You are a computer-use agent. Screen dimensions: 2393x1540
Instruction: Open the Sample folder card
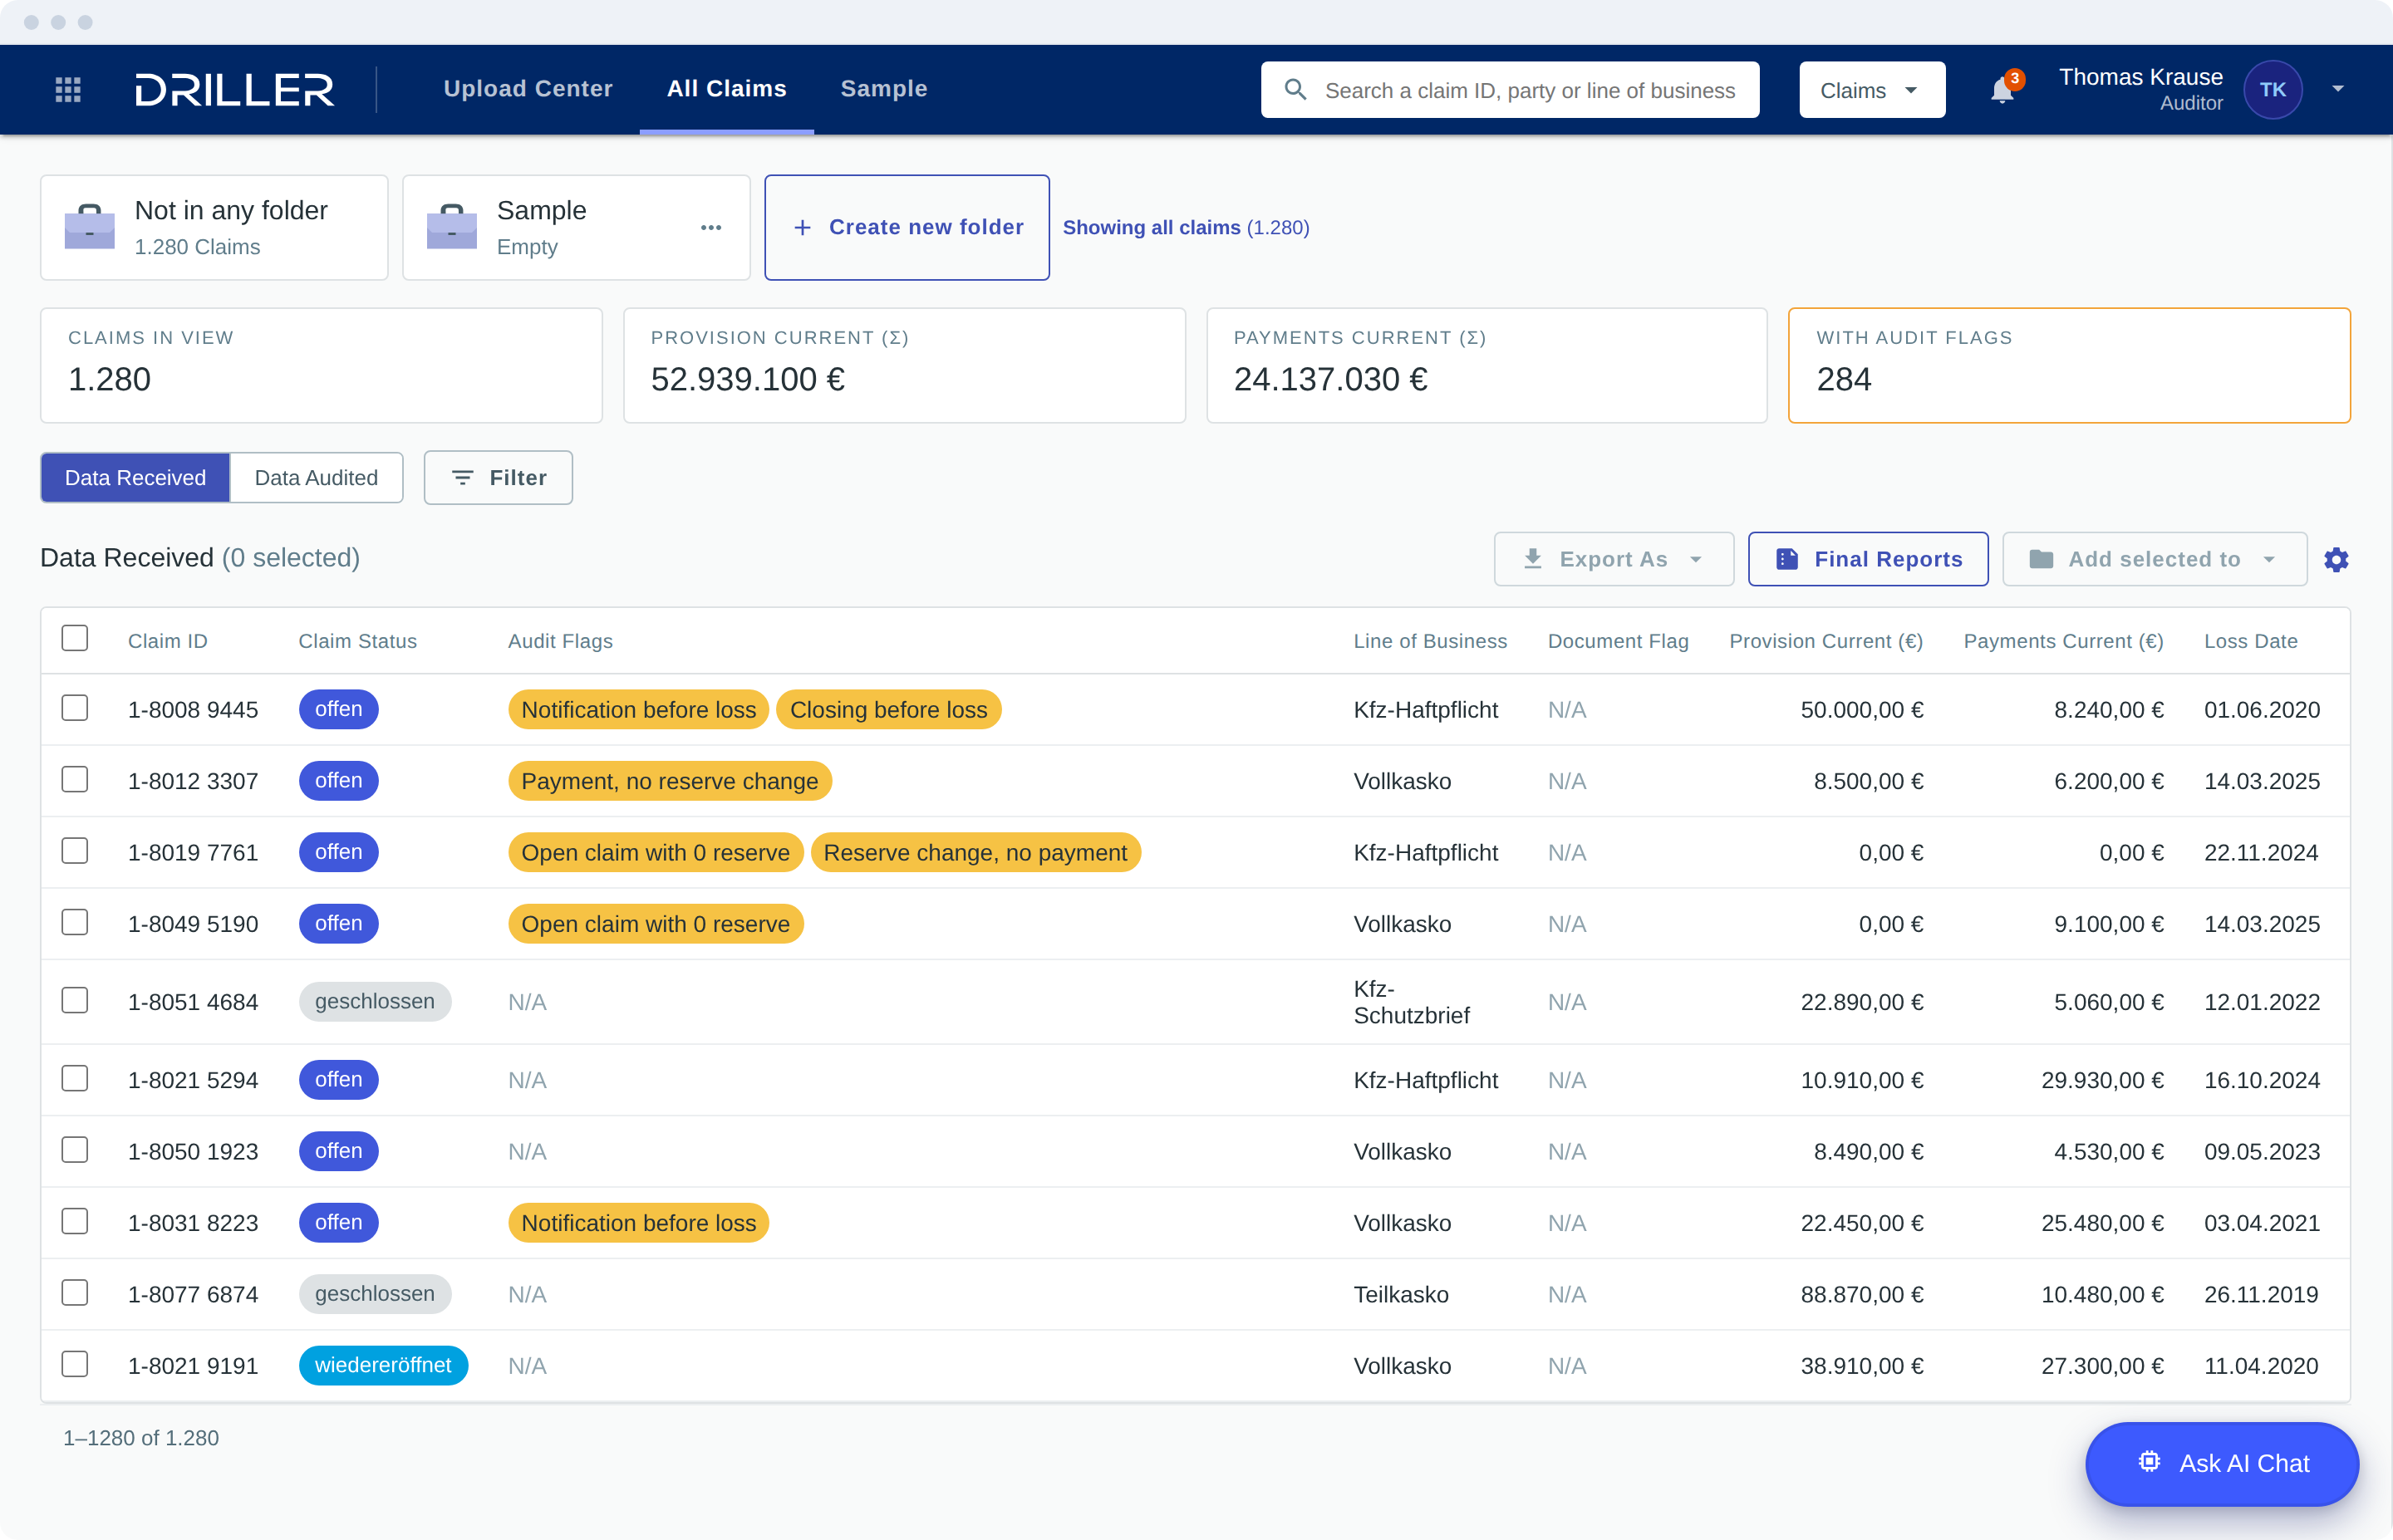click(576, 228)
